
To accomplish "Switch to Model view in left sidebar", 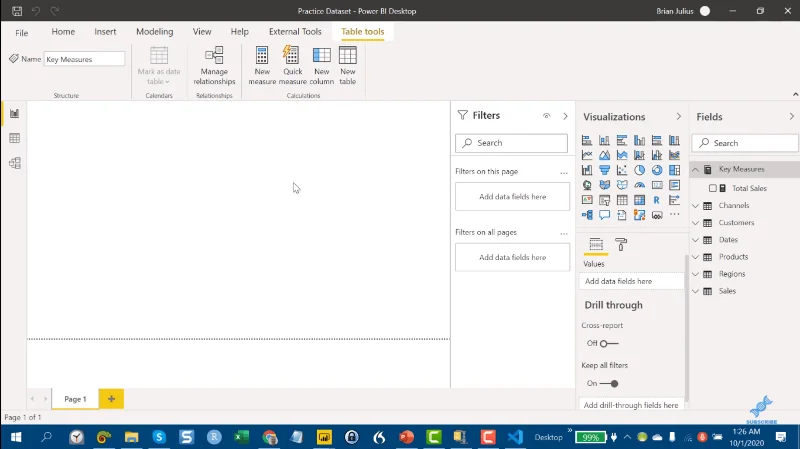I will [x=15, y=163].
